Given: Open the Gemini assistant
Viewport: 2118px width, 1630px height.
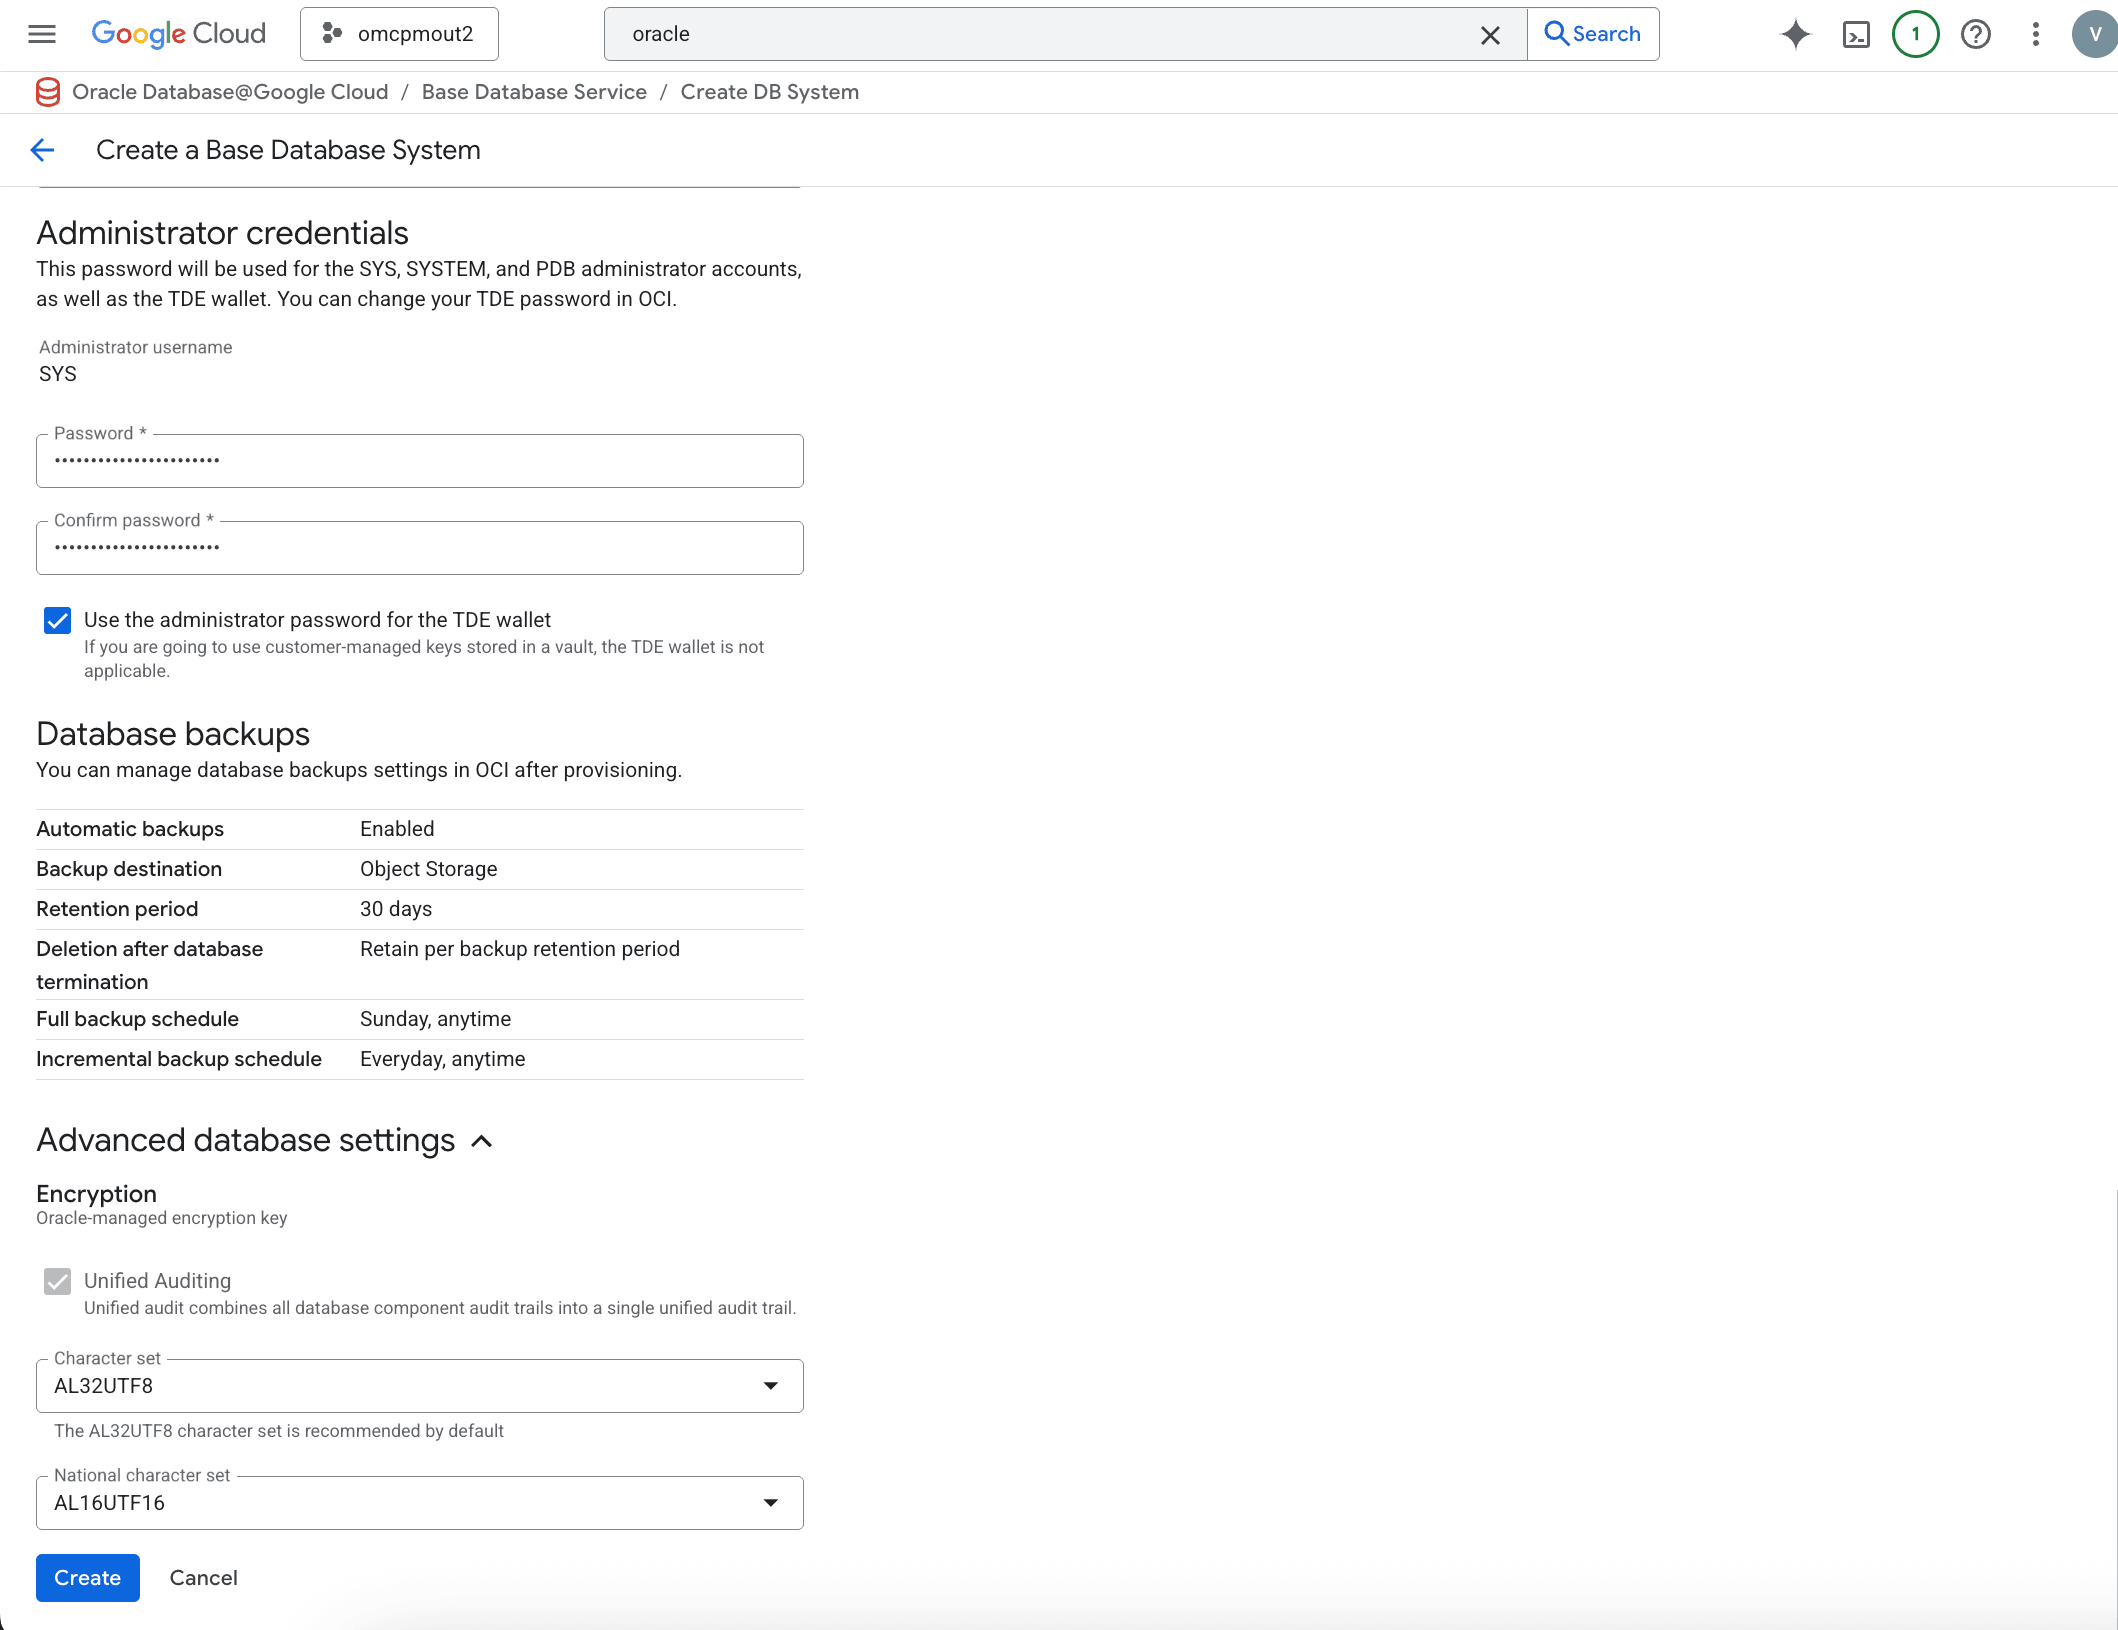Looking at the screenshot, I should [1795, 34].
